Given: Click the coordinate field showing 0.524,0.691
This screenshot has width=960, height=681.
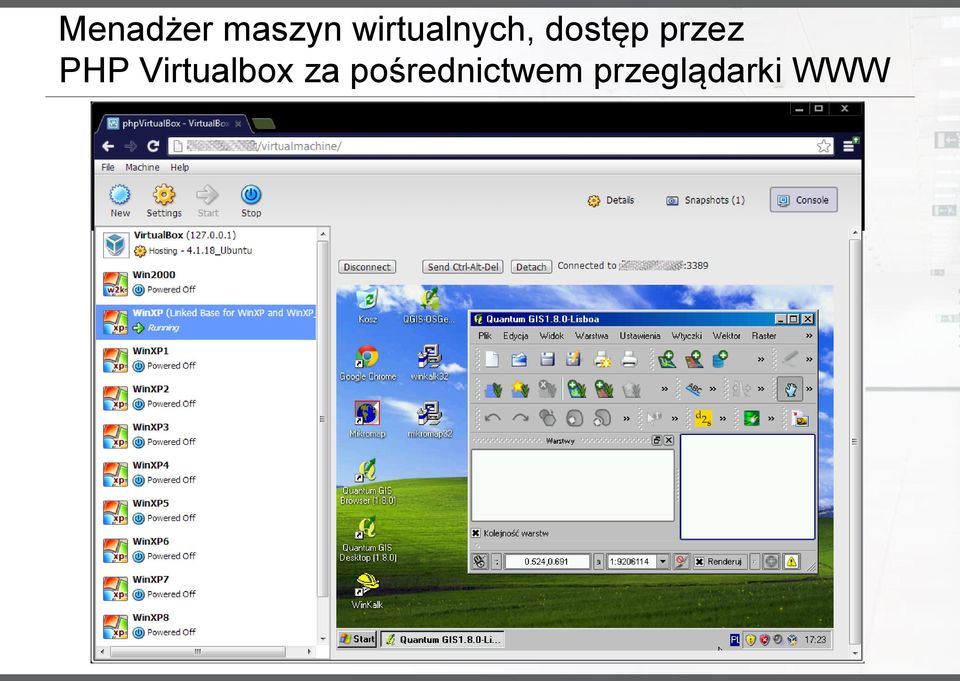Looking at the screenshot, I should (x=547, y=562).
